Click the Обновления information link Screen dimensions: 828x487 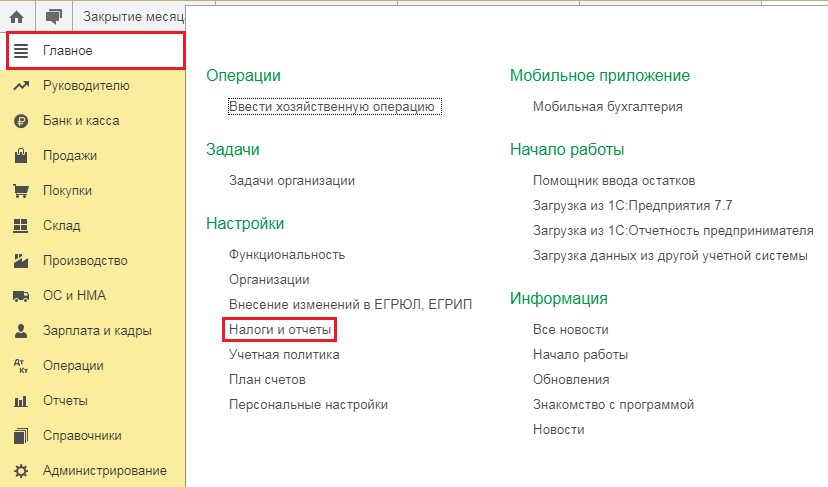(x=571, y=379)
